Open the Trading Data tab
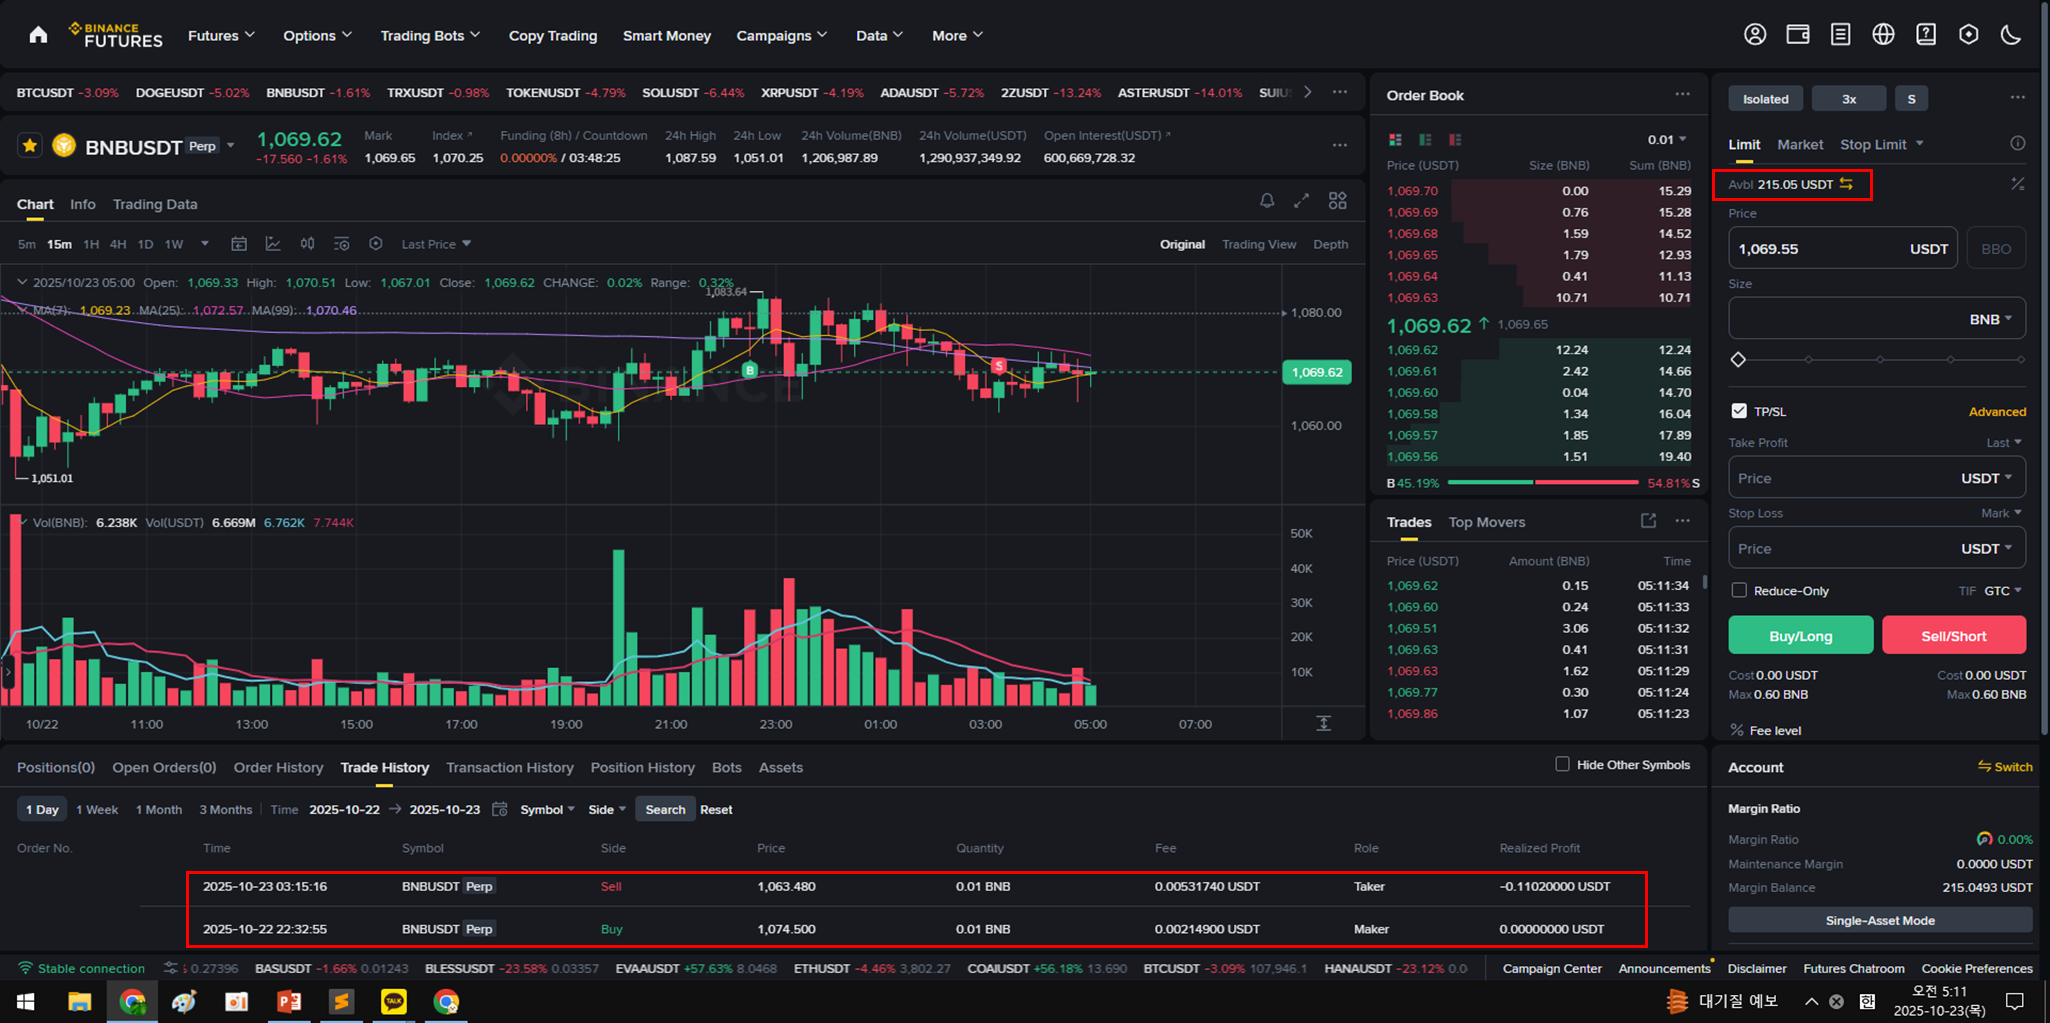This screenshot has width=2050, height=1023. [x=155, y=204]
